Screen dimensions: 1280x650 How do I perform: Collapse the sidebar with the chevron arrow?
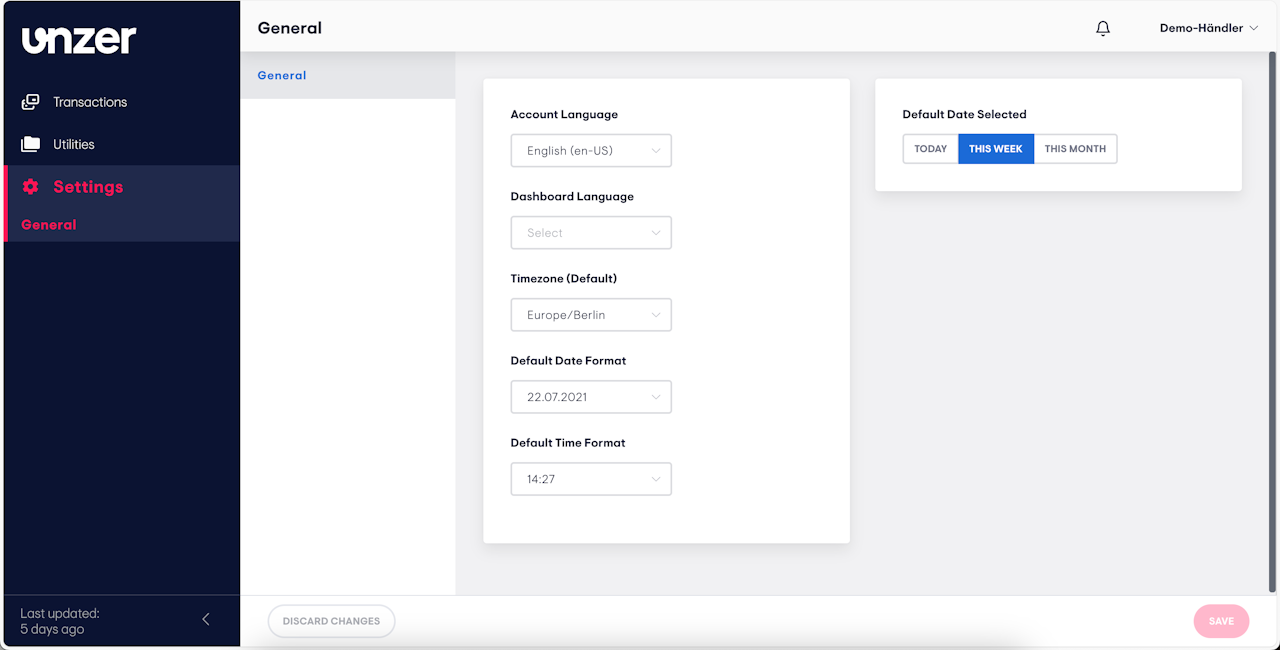pos(206,619)
